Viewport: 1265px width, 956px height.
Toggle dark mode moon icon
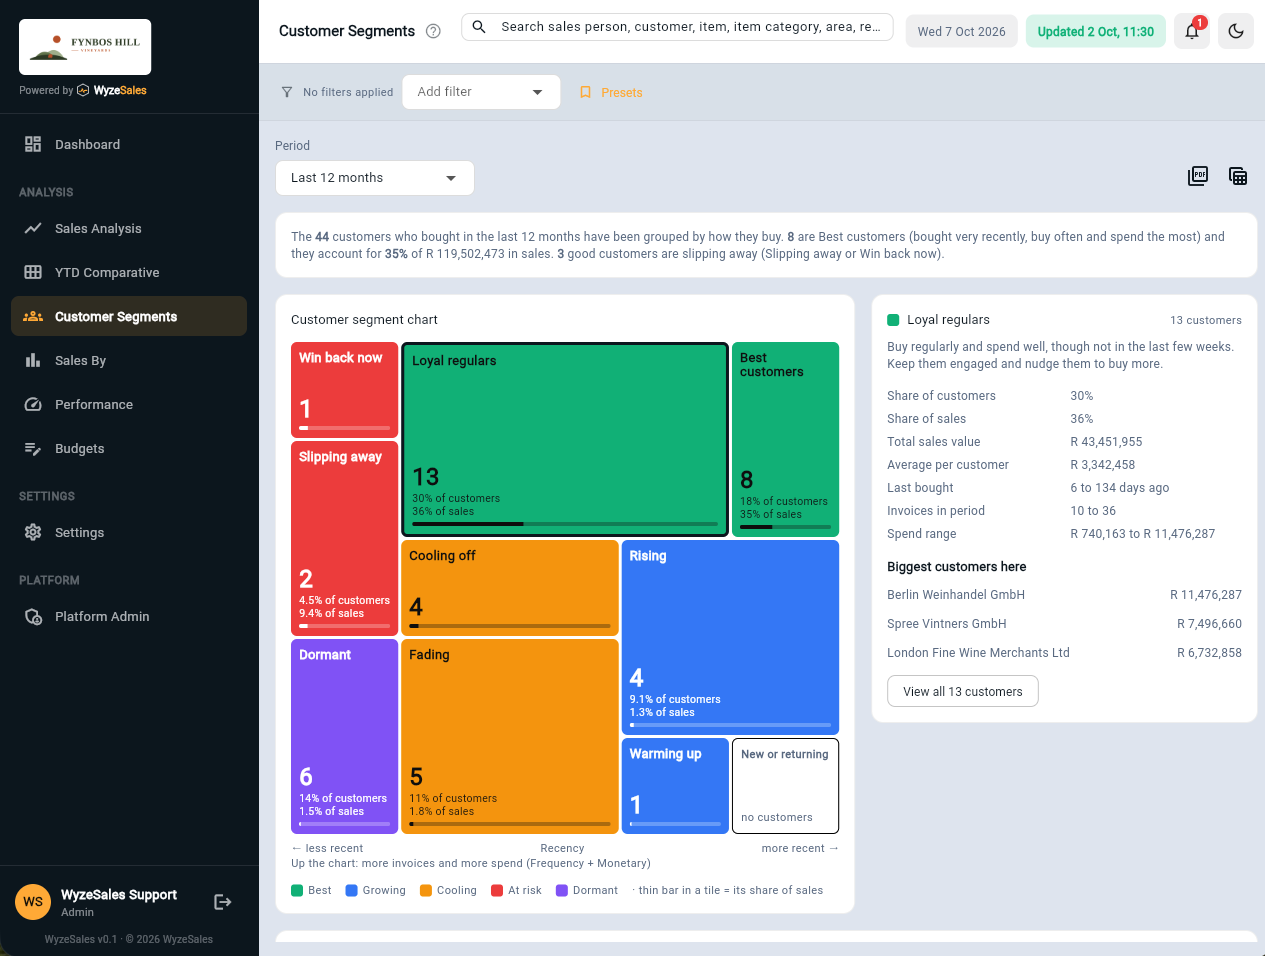coord(1236,31)
